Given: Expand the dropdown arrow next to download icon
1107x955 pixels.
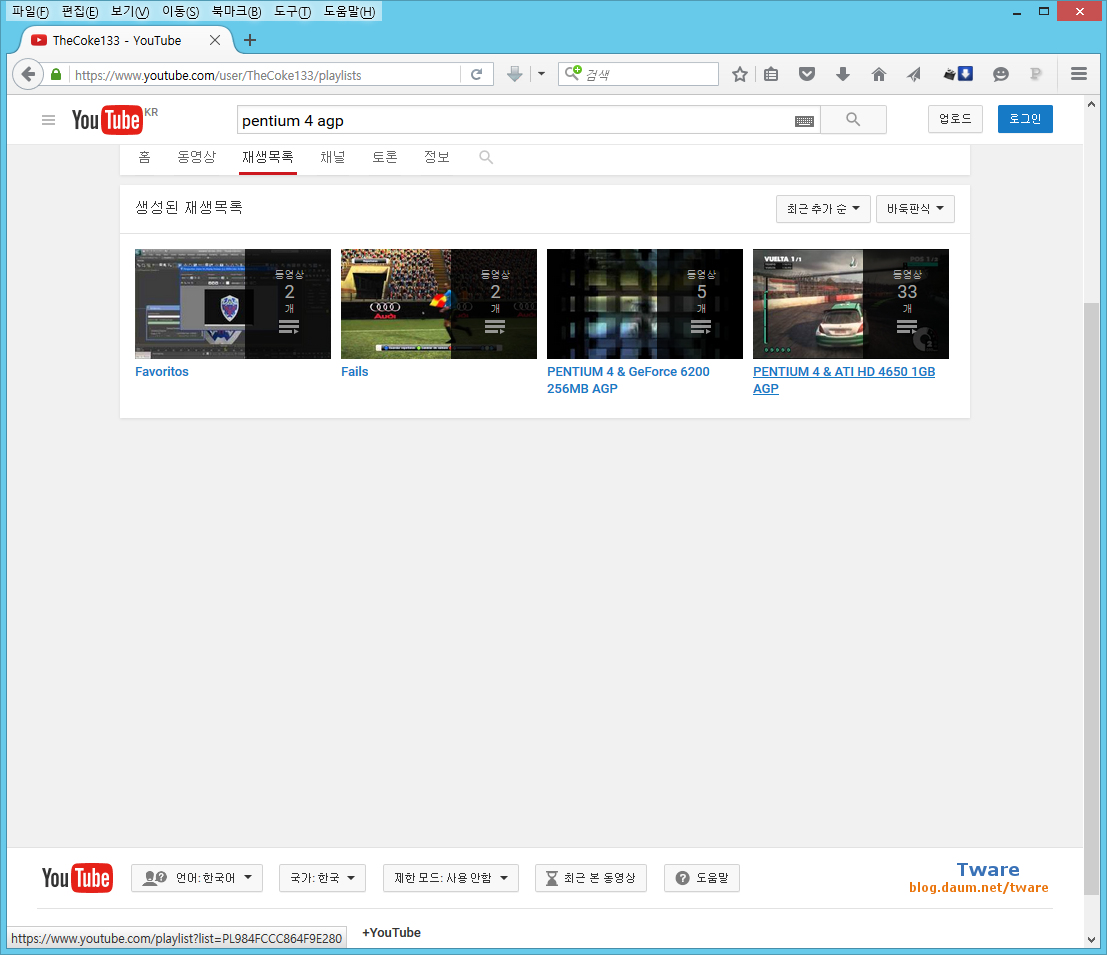Looking at the screenshot, I should pos(541,74).
